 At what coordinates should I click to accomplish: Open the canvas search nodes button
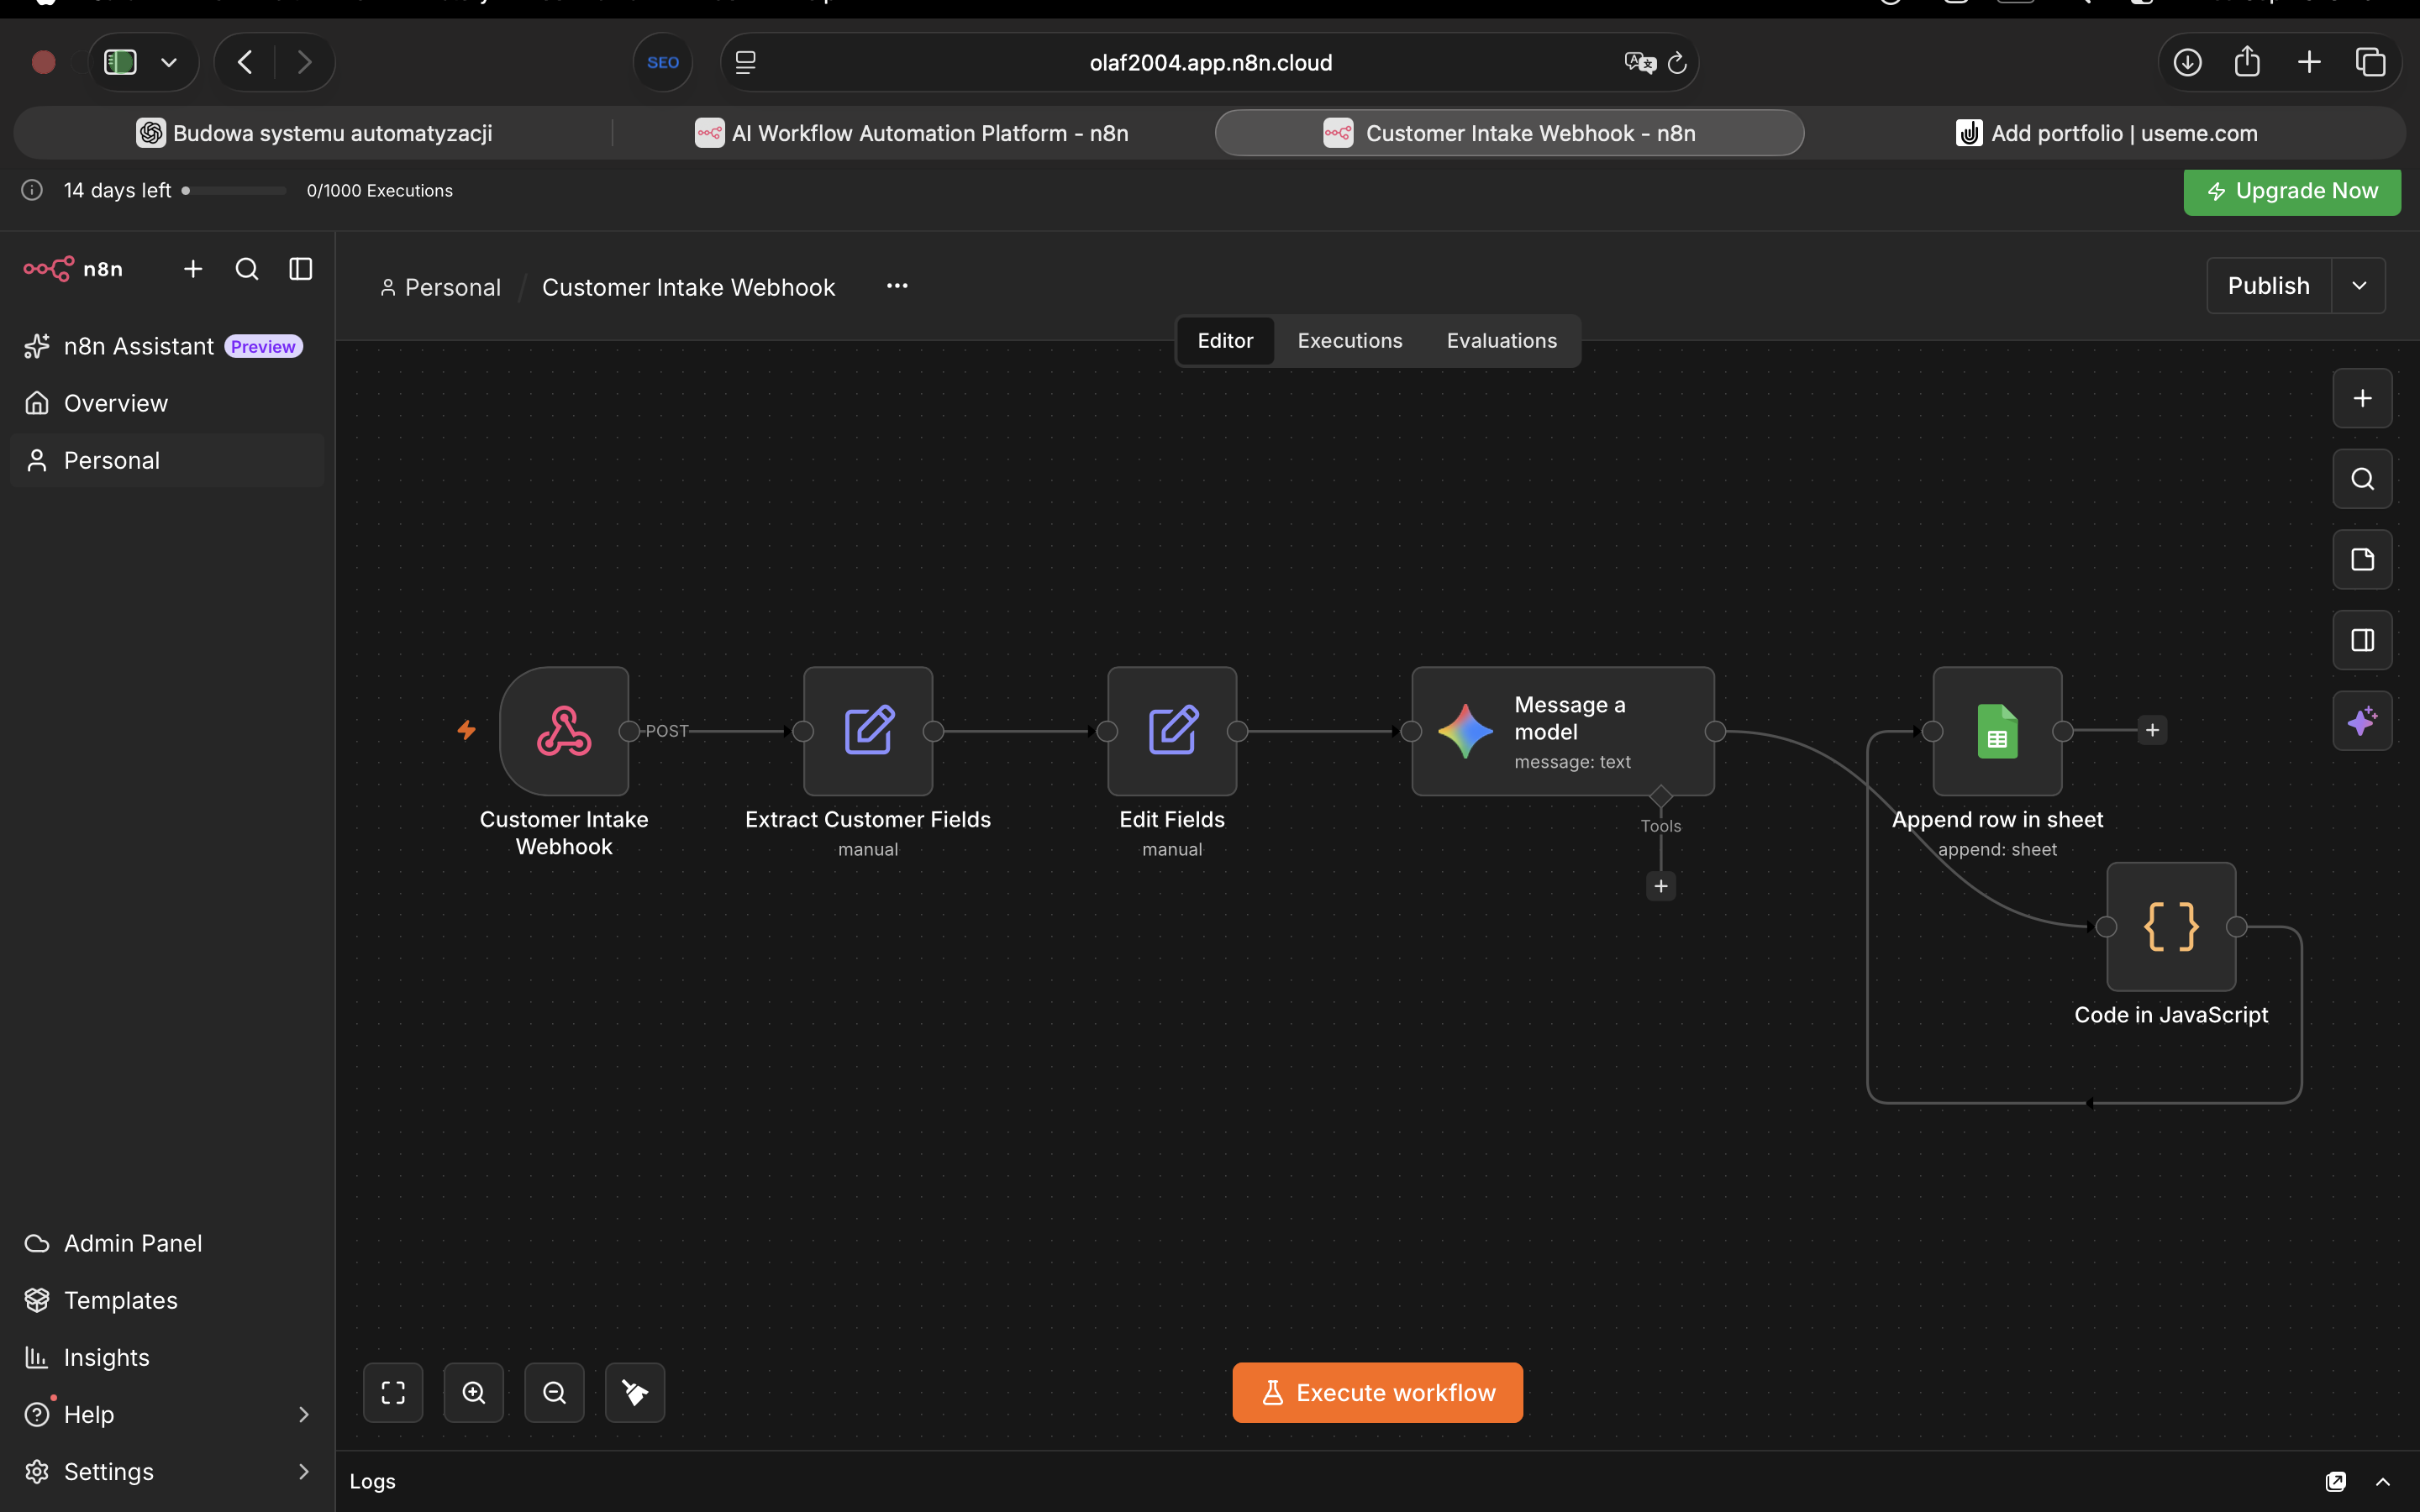point(2362,479)
